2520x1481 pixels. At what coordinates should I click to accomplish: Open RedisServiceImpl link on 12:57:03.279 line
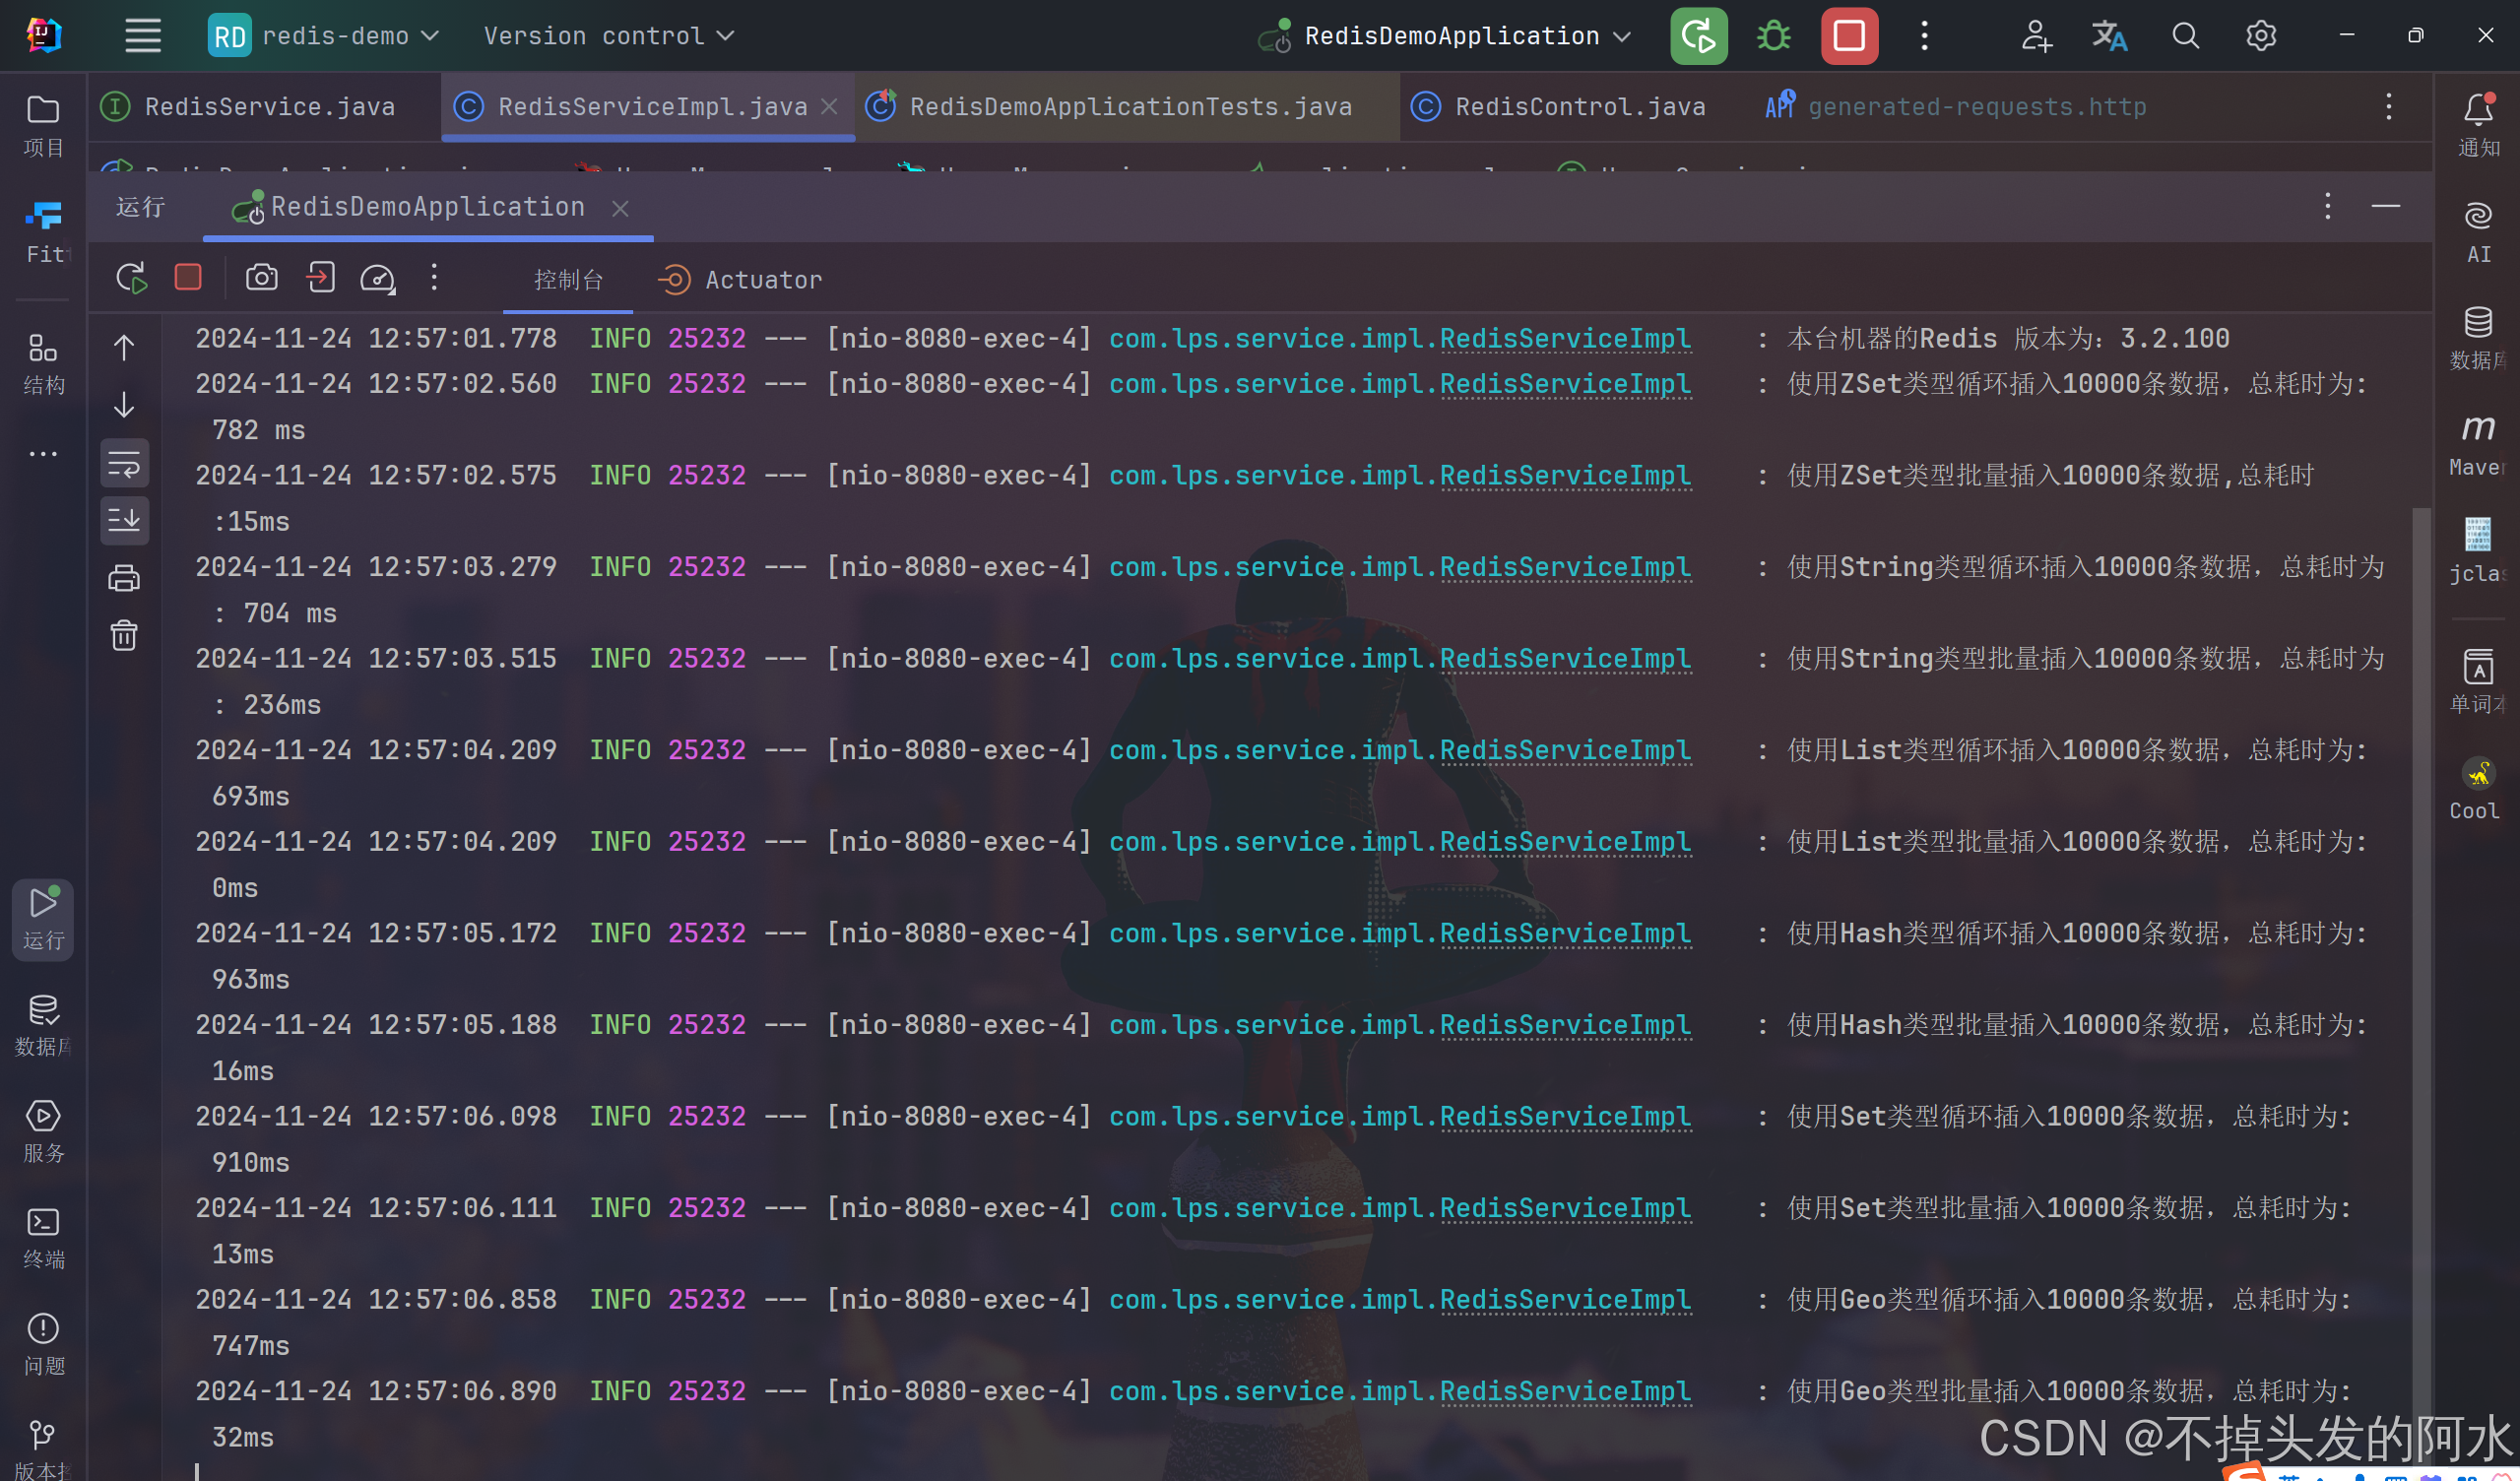coord(1565,567)
